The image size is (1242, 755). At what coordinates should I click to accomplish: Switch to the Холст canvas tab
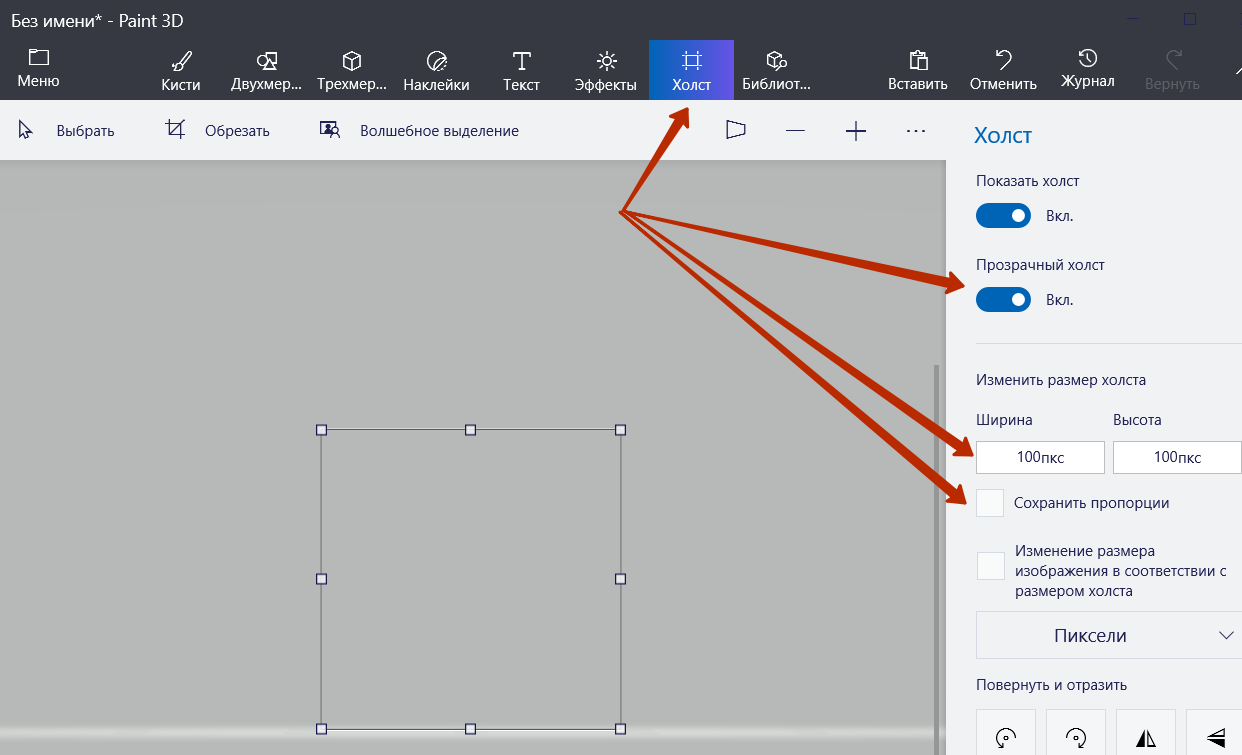point(691,70)
